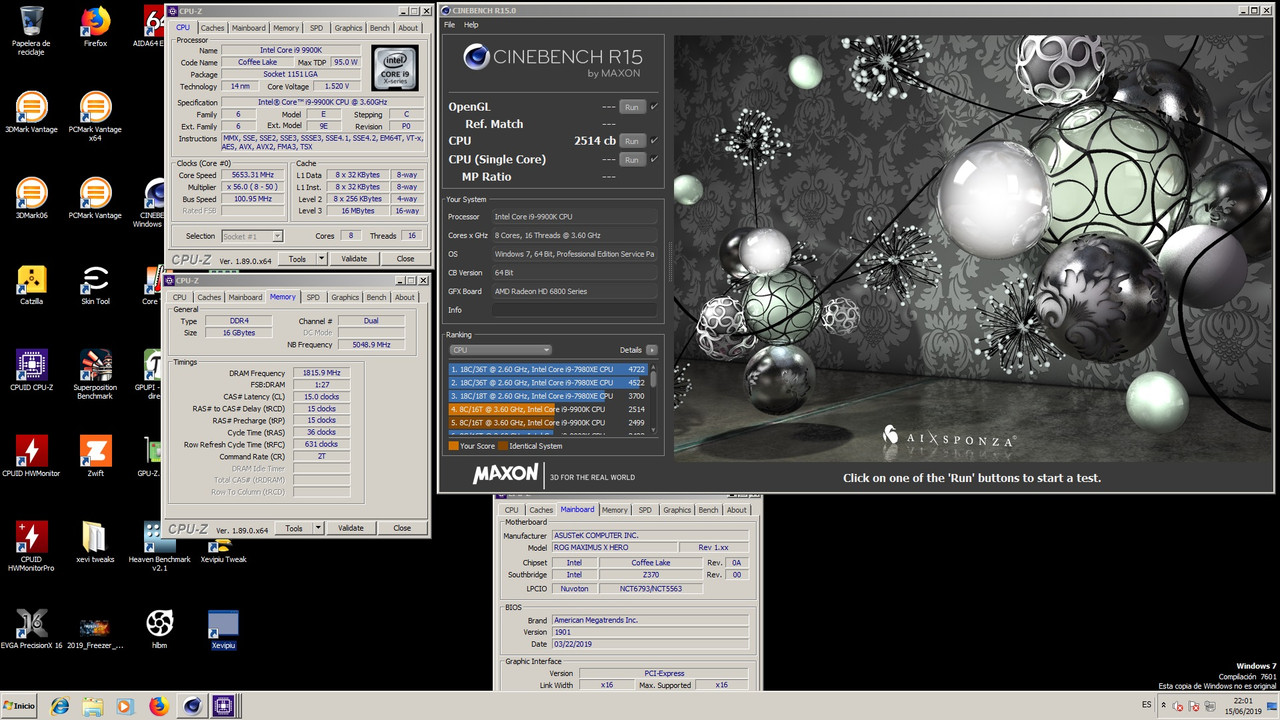Open the Help menu in Cinebench
Image resolution: width=1280 pixels, height=720 pixels.
[x=471, y=25]
